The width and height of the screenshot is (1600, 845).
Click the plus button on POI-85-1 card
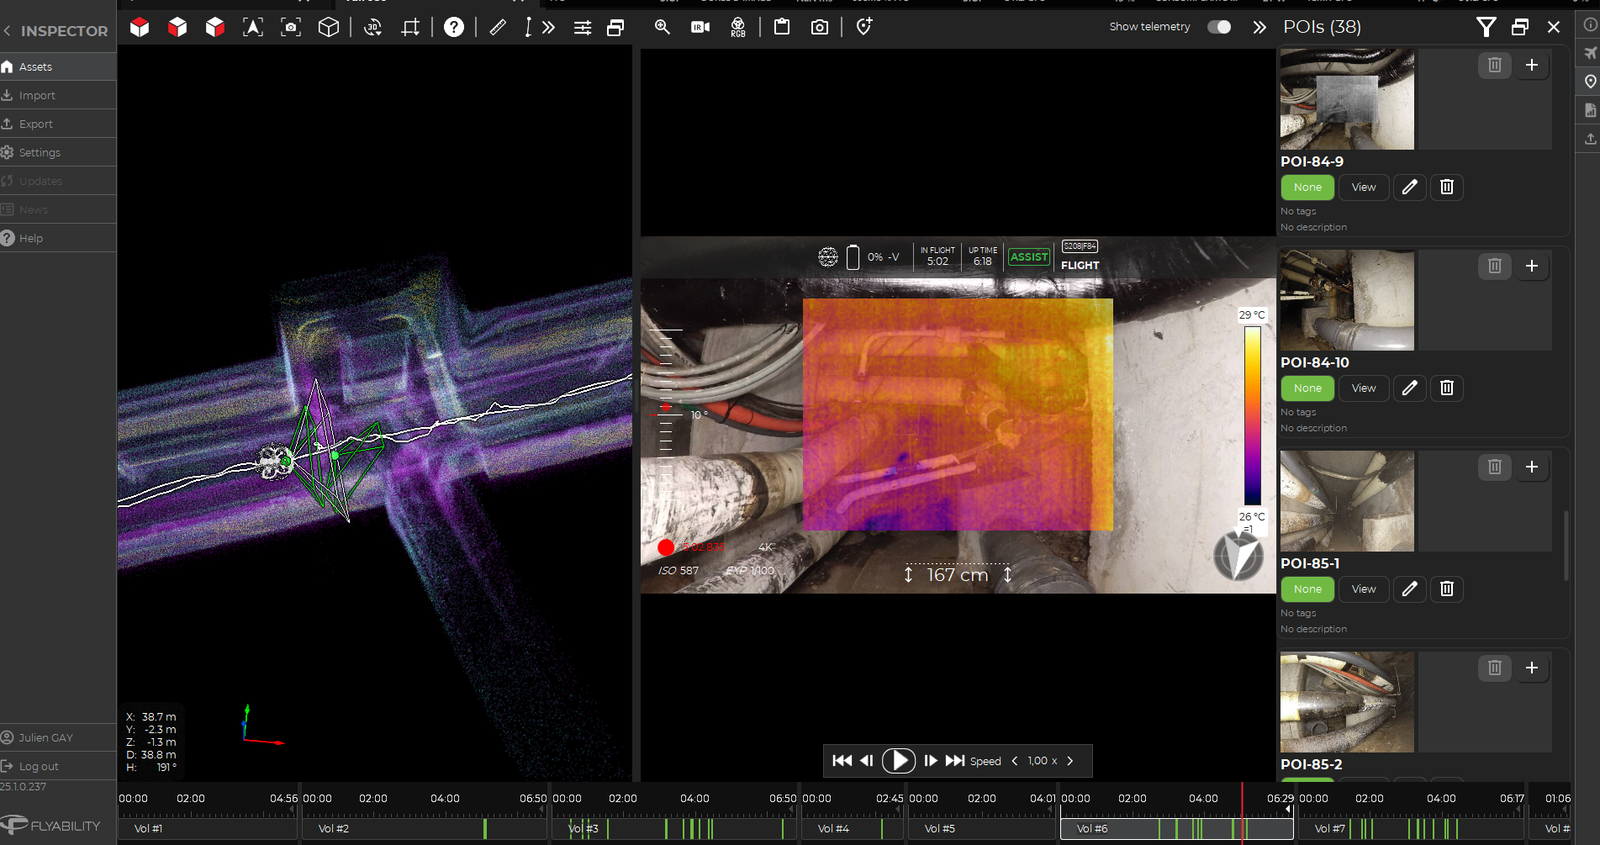coord(1531,467)
